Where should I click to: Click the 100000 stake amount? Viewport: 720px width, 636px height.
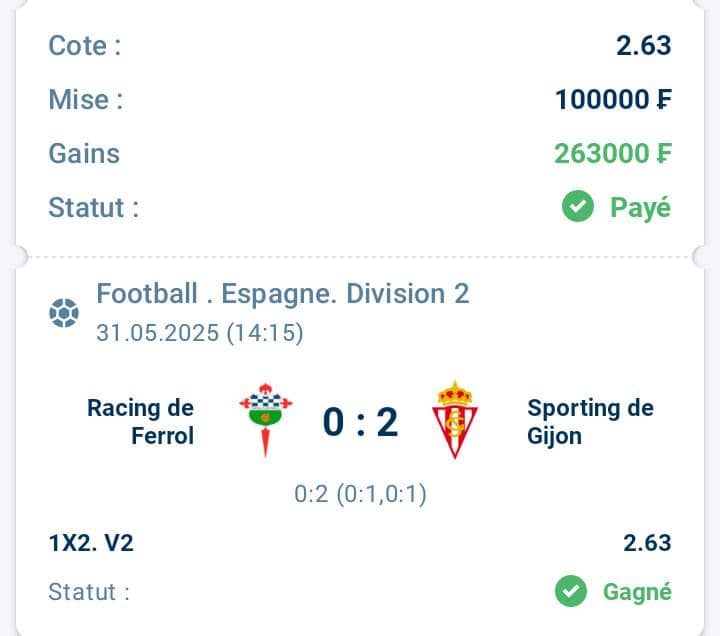point(613,99)
